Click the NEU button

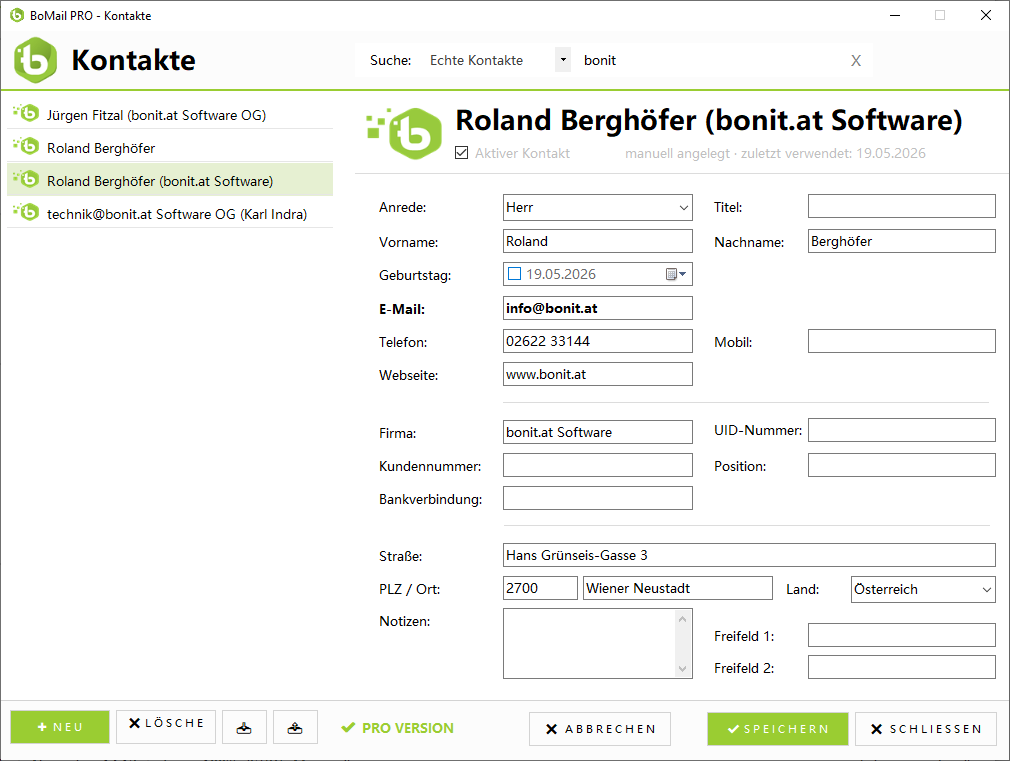click(x=60, y=727)
